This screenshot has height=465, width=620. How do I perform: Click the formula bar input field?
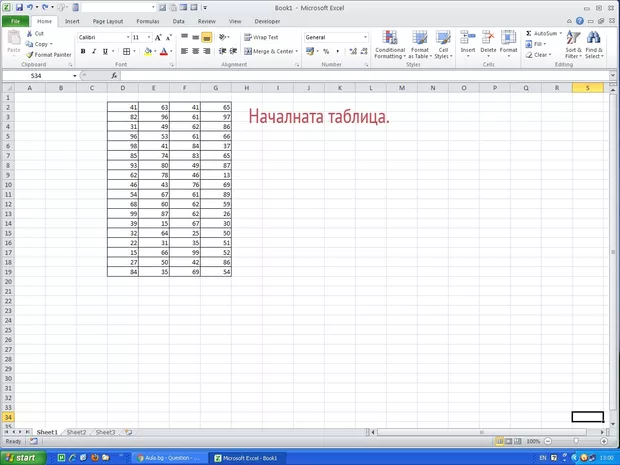(365, 75)
